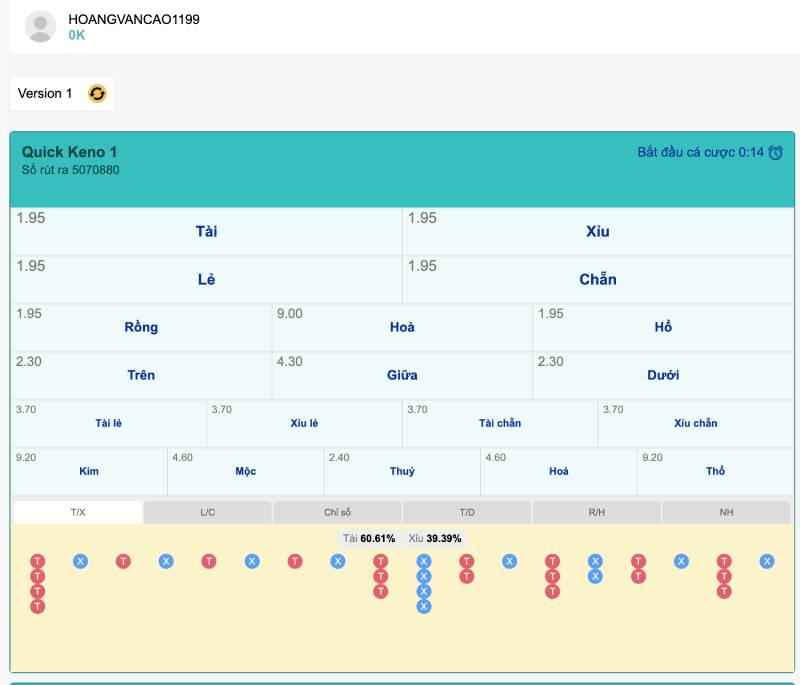Click the user profile avatar icon

click(x=40, y=27)
